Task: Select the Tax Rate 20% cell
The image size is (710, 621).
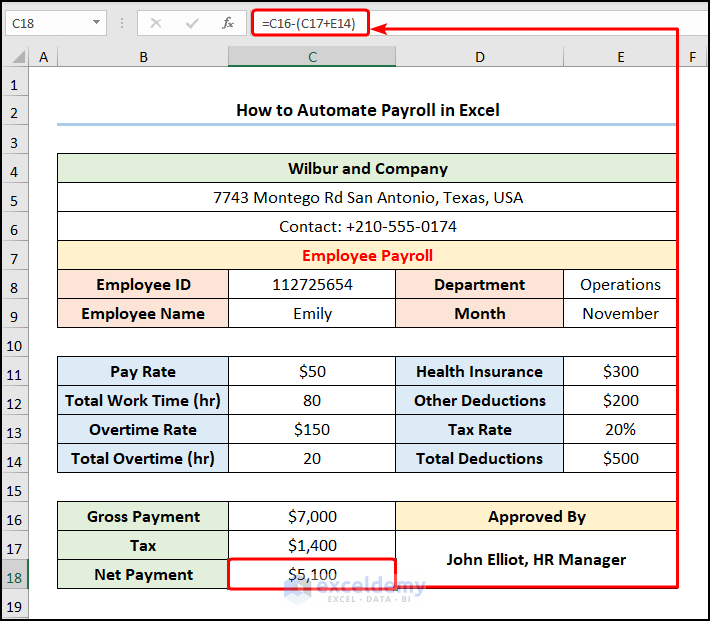Action: (620, 430)
